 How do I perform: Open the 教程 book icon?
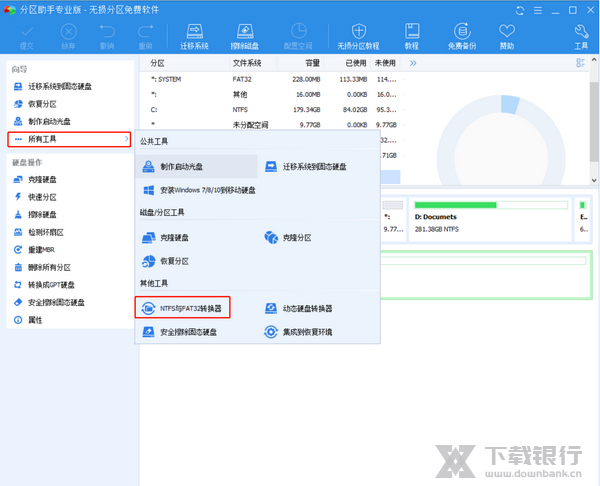pyautogui.click(x=412, y=36)
